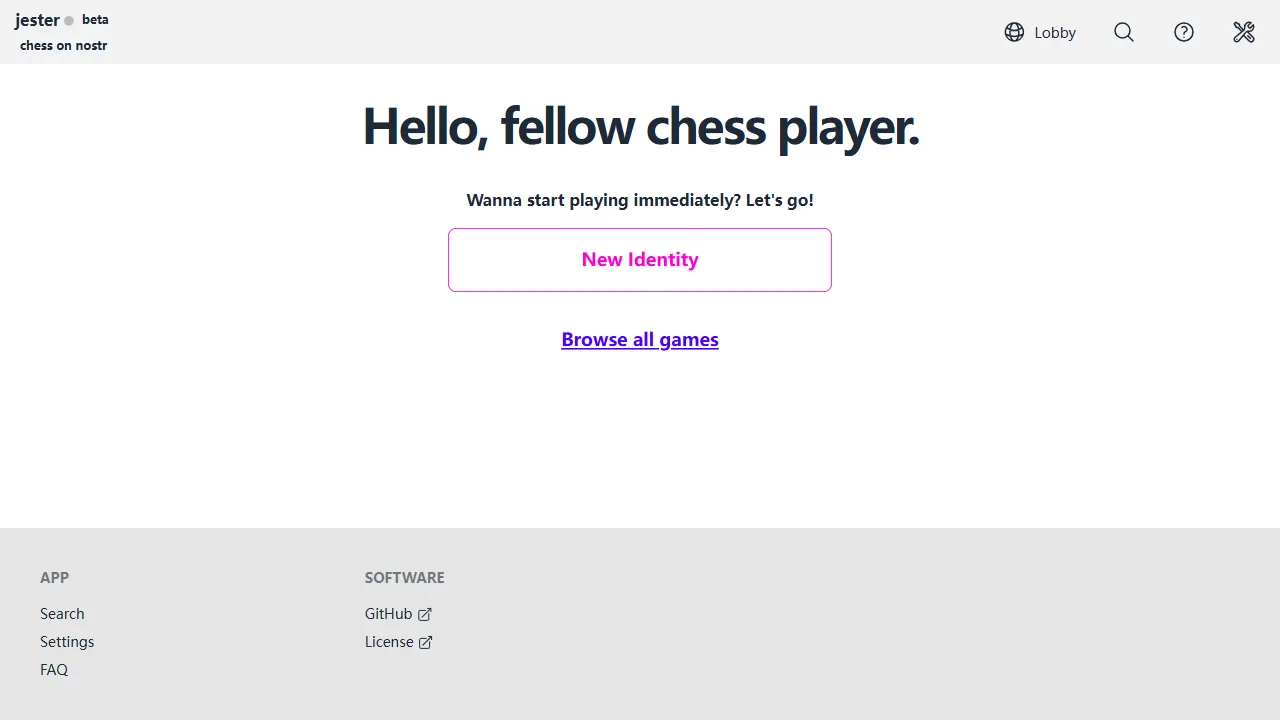Go to Settings from the footer
This screenshot has height=720, width=1280.
click(x=67, y=642)
